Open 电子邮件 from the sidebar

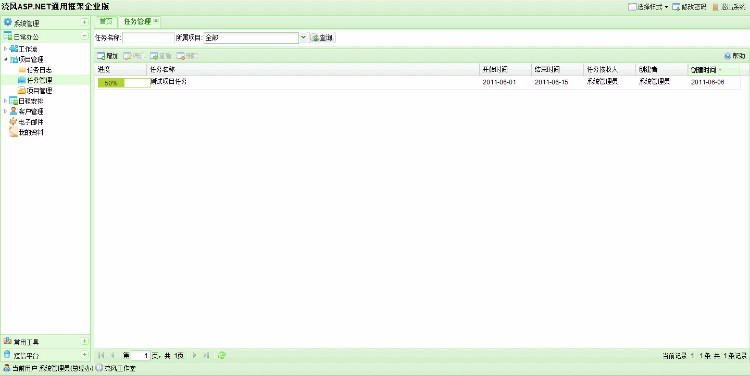(26, 122)
